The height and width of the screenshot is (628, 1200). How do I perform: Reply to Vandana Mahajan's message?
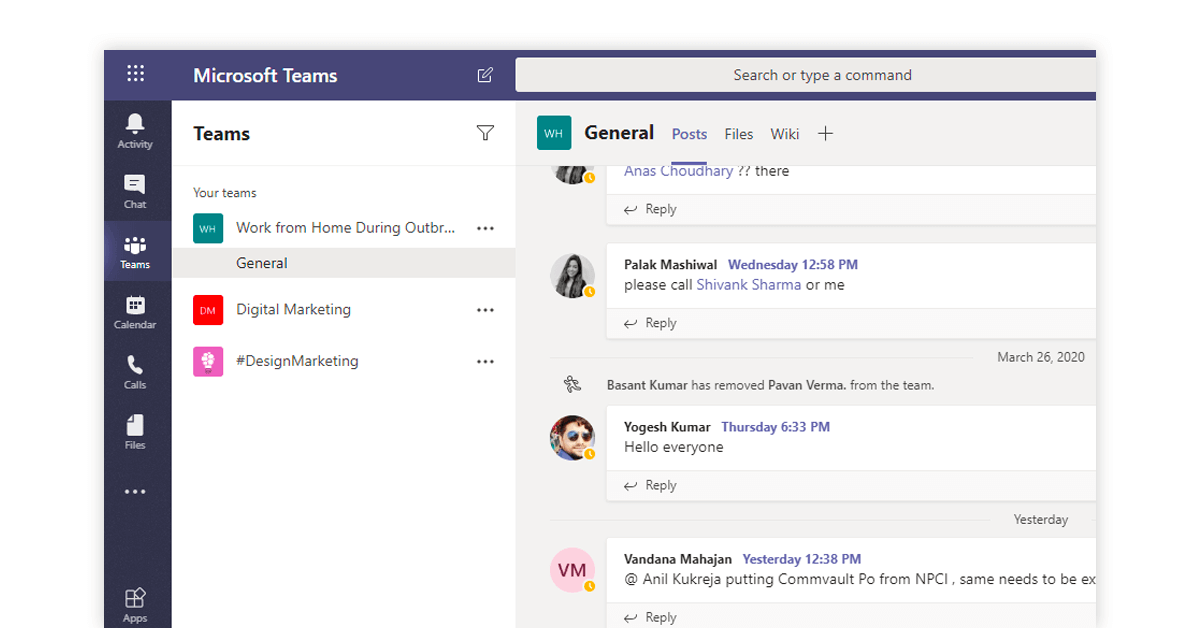point(651,617)
